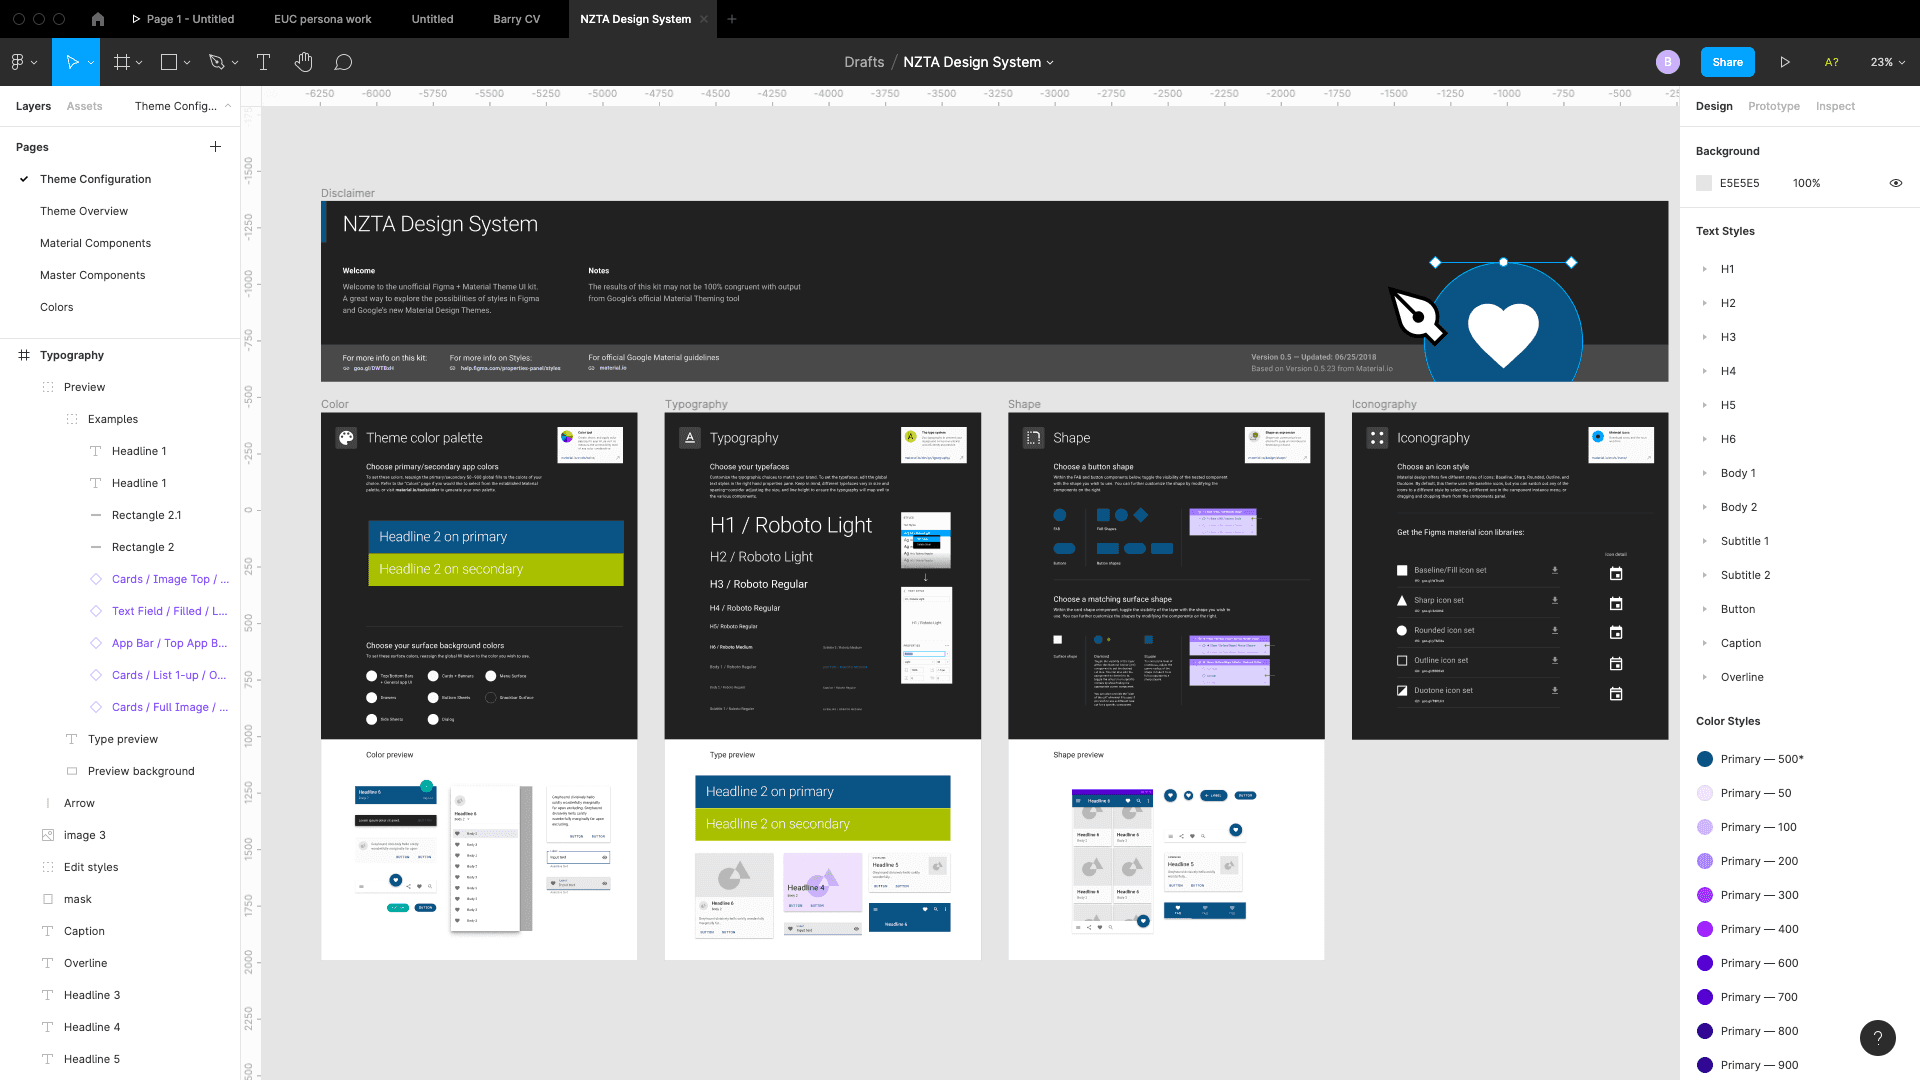This screenshot has width=1920, height=1080.
Task: Select the Hand tool
Action: [x=304, y=62]
